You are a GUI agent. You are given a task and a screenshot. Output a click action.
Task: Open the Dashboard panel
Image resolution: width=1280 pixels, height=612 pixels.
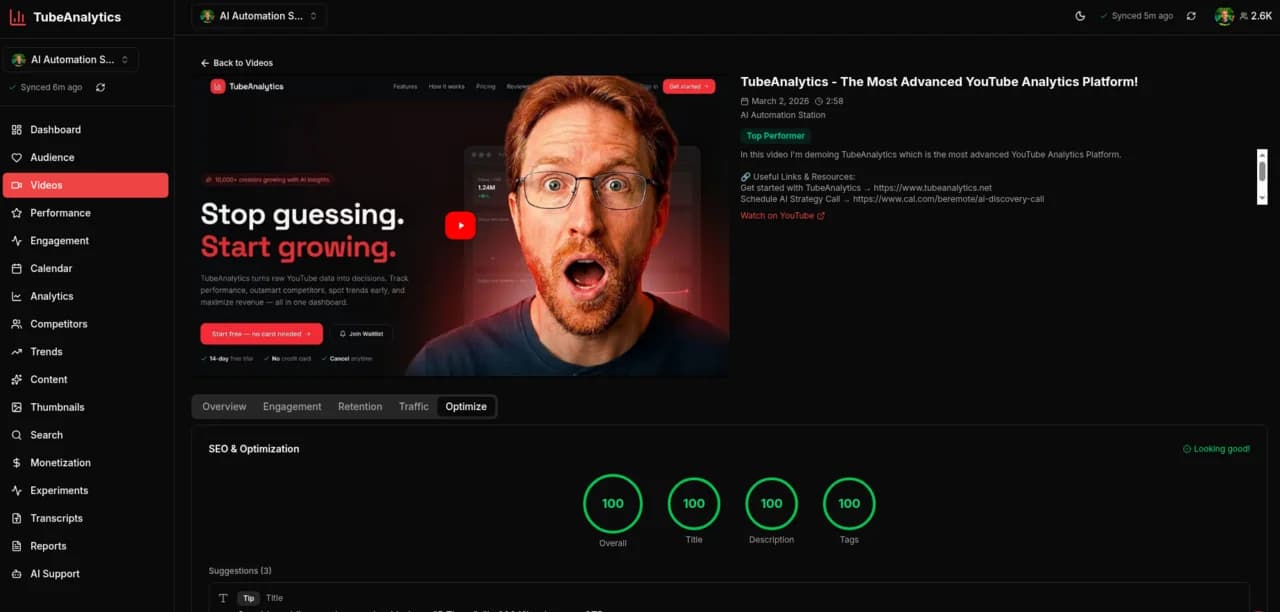click(x=53, y=129)
